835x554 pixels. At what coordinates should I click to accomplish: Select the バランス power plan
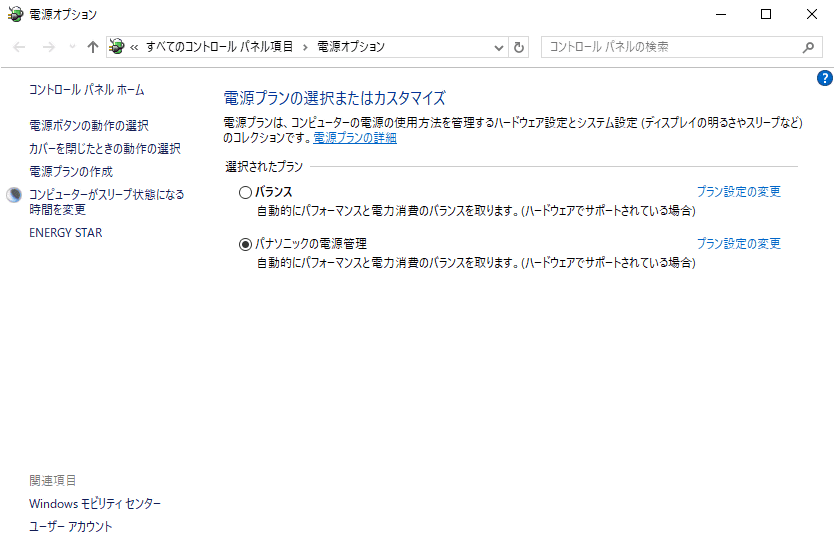pos(245,192)
